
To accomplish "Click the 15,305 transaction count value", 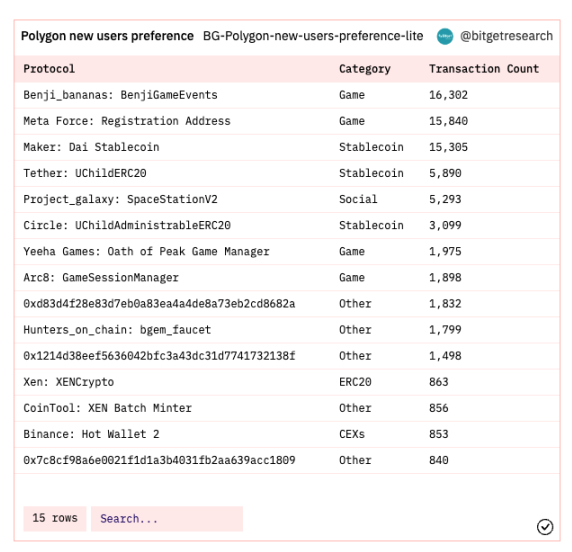I will 448,147.
